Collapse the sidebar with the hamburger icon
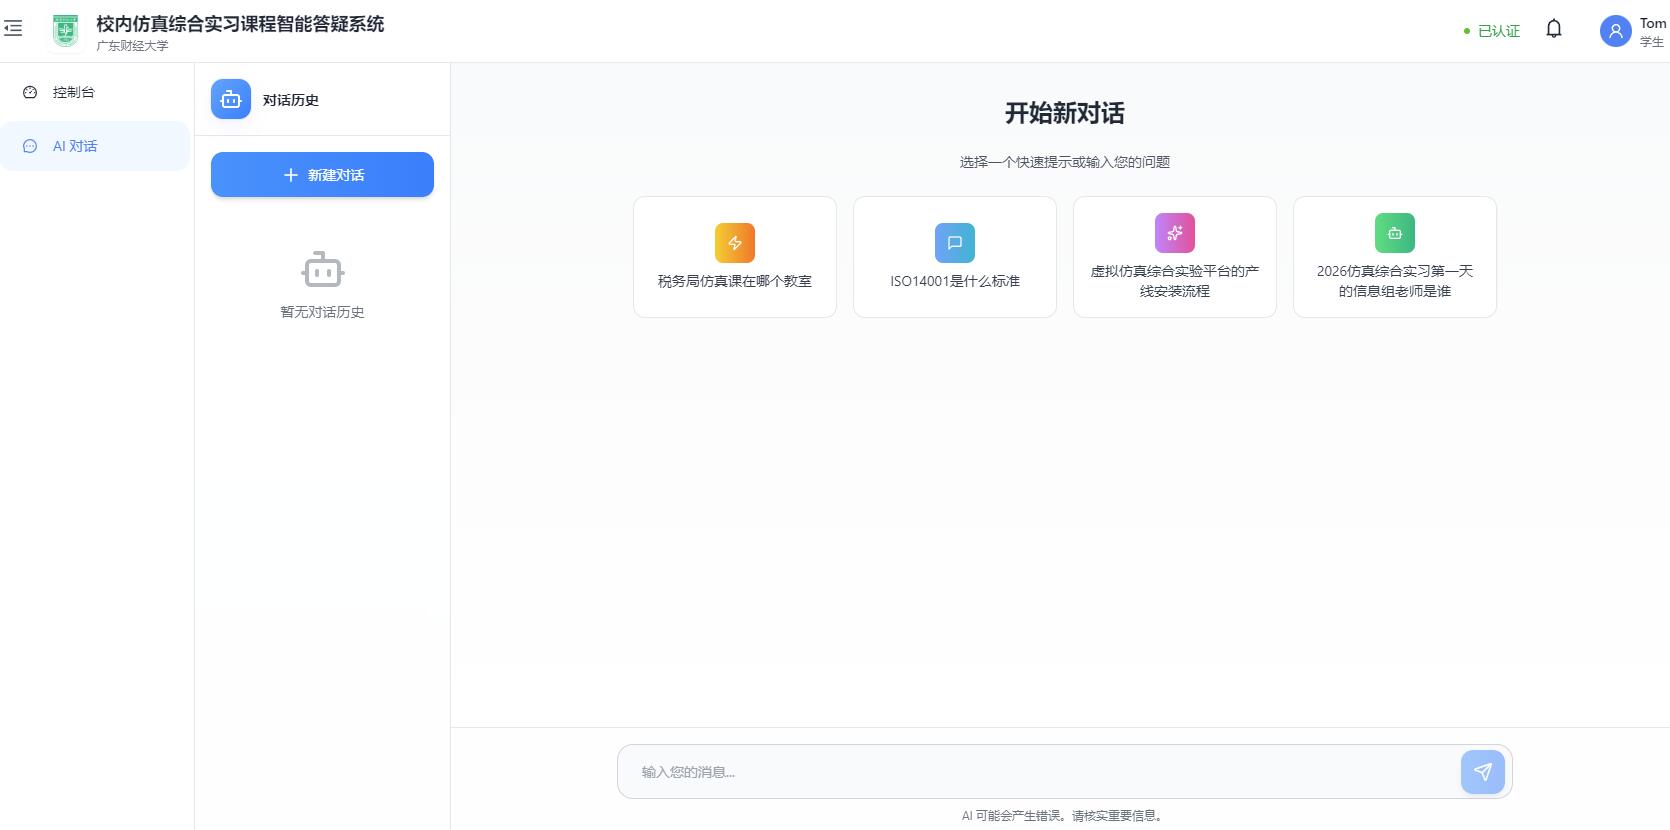Image resolution: width=1670 pixels, height=830 pixels. (13, 29)
